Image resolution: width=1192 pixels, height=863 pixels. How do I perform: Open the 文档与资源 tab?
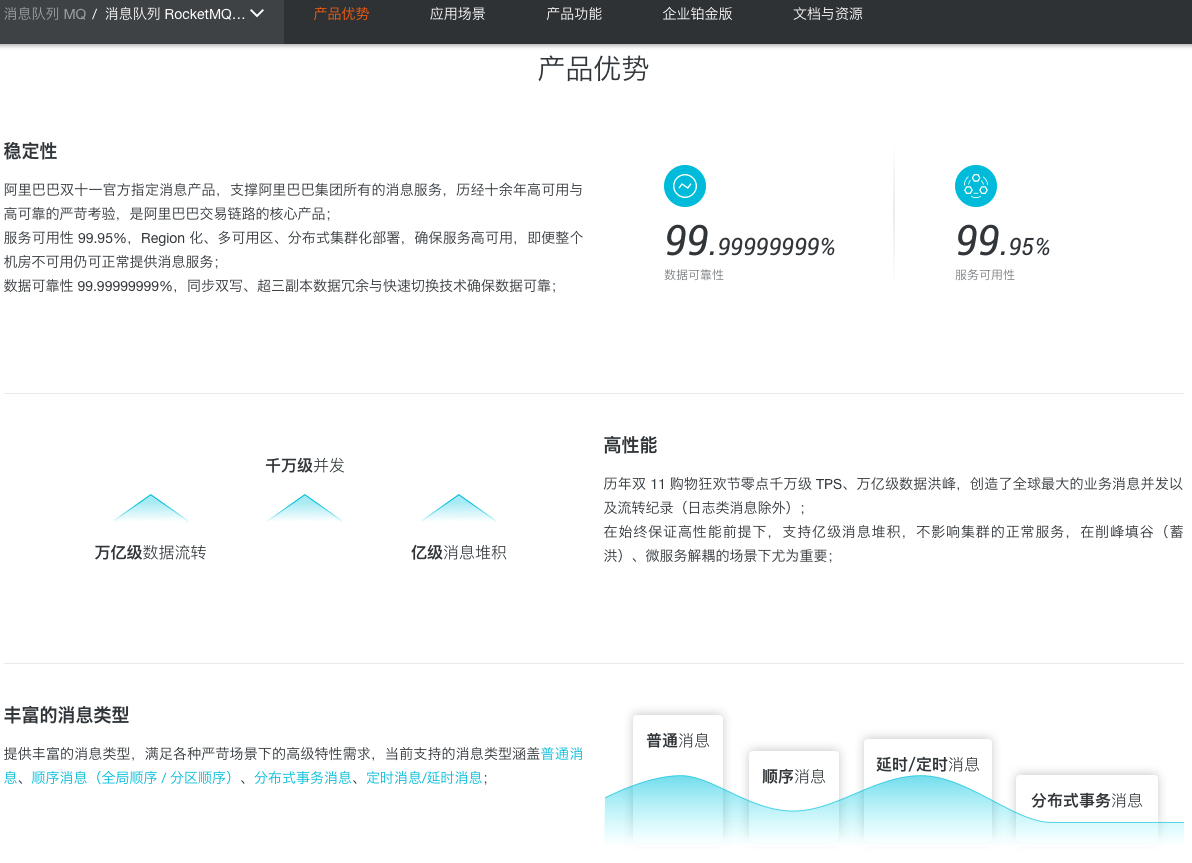(x=827, y=14)
